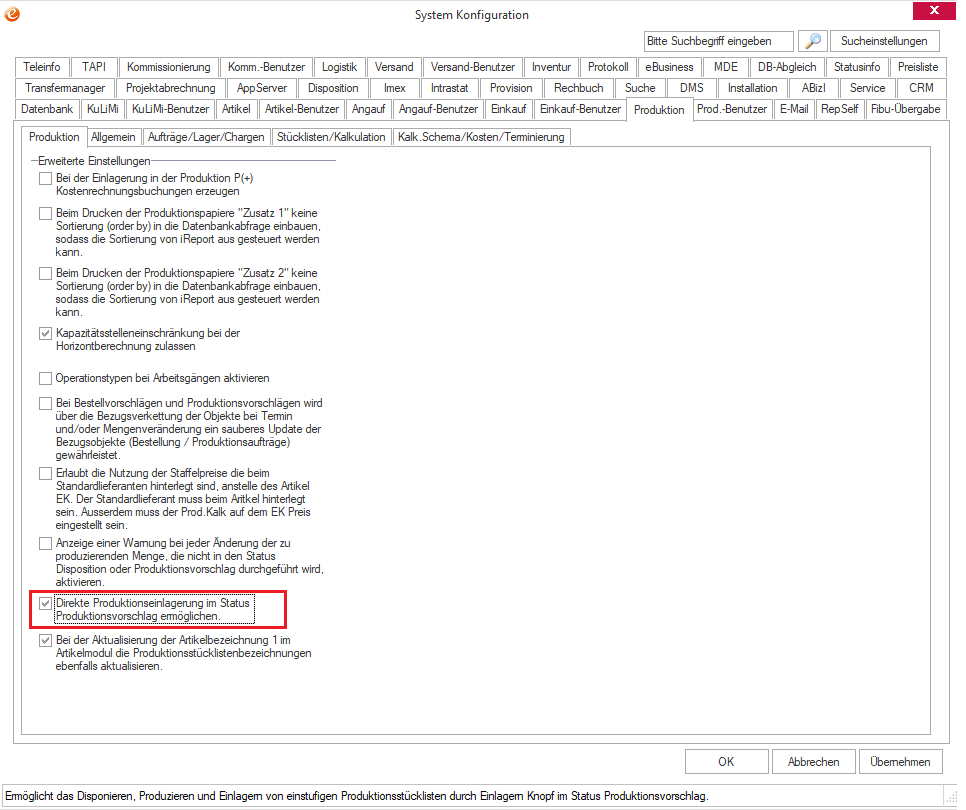Uncheck Kapazitätsstelleneinschränkung bei der Horizontberechnung
The height and width of the screenshot is (810, 966).
(x=45, y=334)
